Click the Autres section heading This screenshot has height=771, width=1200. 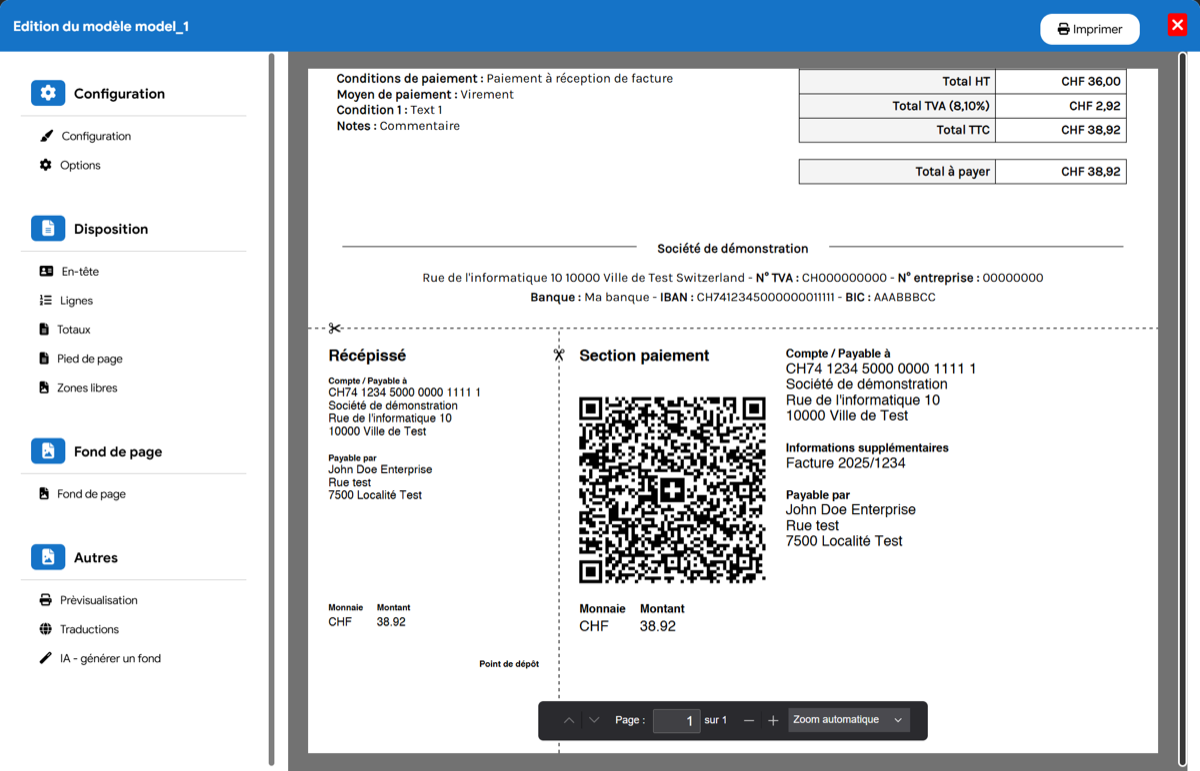tap(96, 557)
